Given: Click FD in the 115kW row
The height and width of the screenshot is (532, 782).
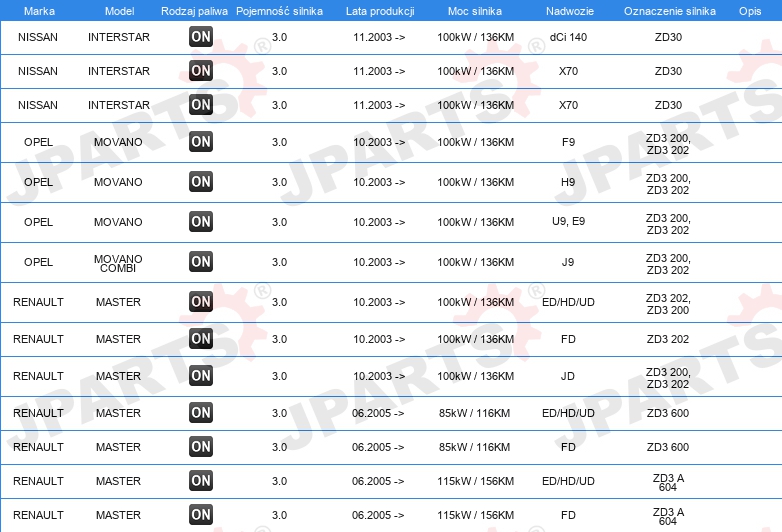Looking at the screenshot, I should 568,515.
